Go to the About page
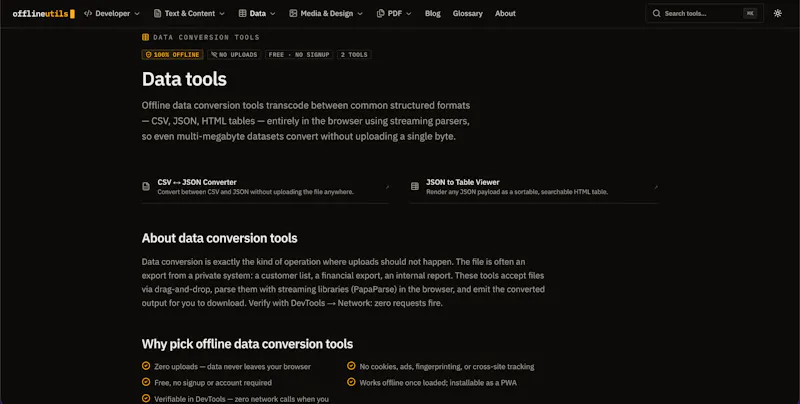Viewport: 800px width, 404px height. [x=505, y=14]
